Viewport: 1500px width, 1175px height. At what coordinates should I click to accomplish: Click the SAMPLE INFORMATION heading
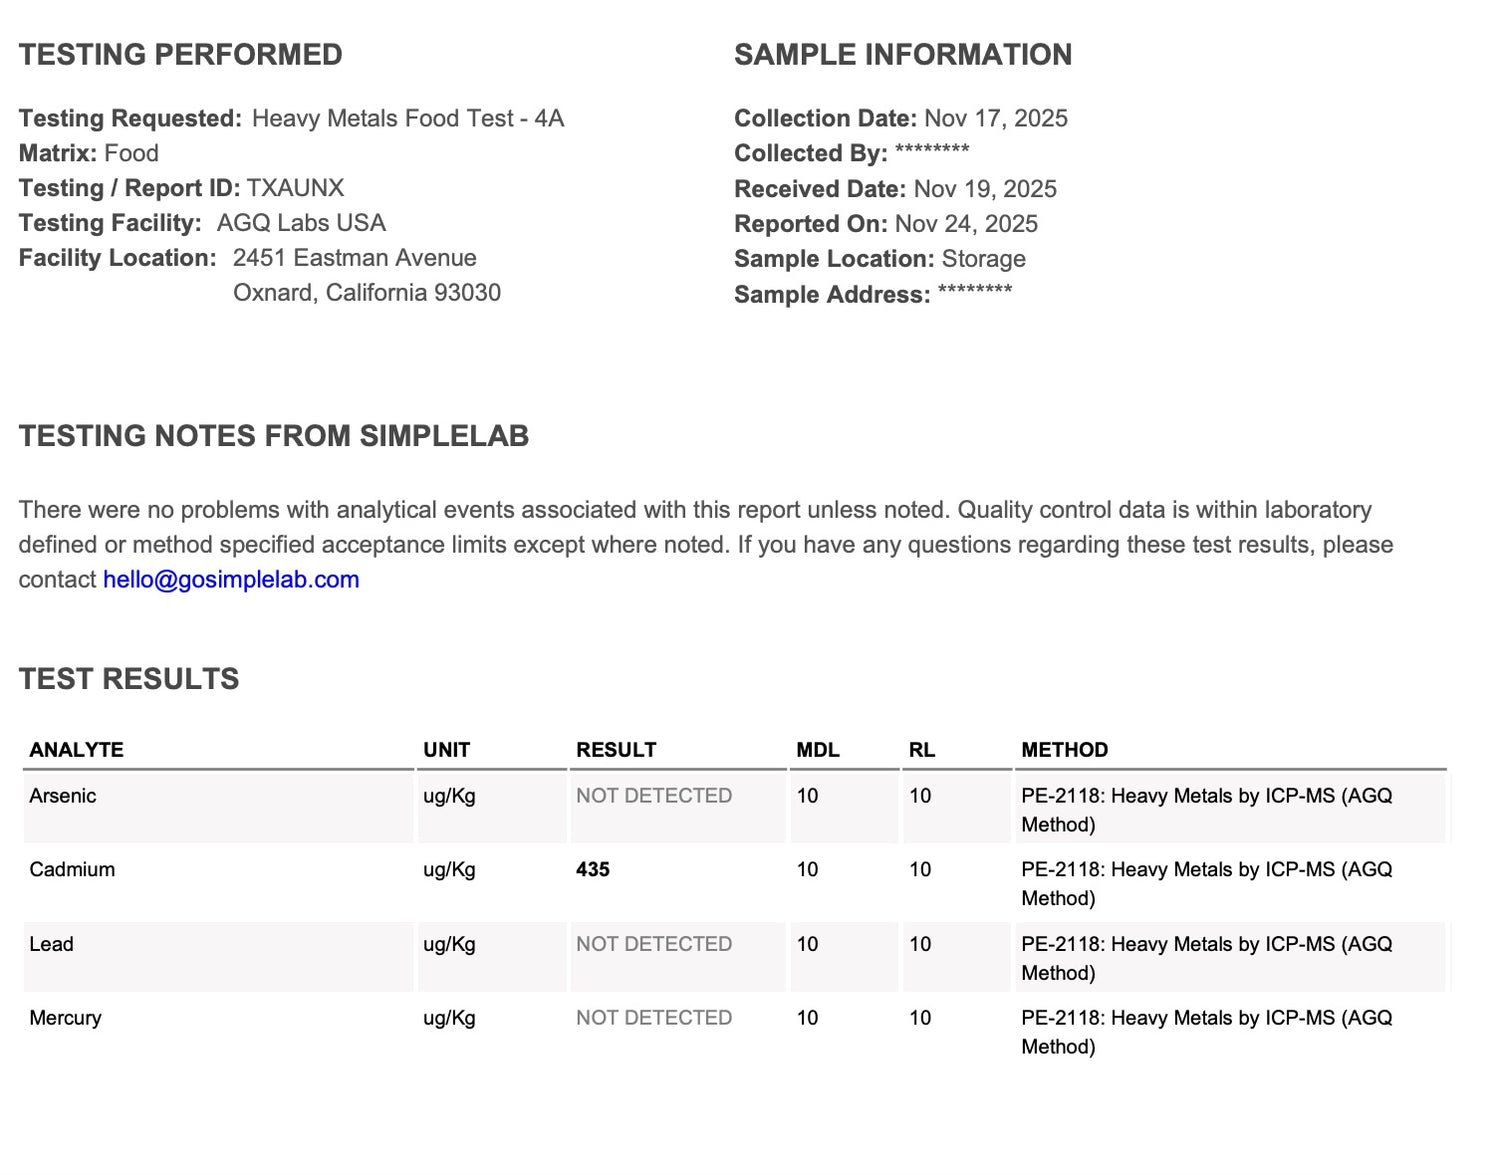point(903,55)
